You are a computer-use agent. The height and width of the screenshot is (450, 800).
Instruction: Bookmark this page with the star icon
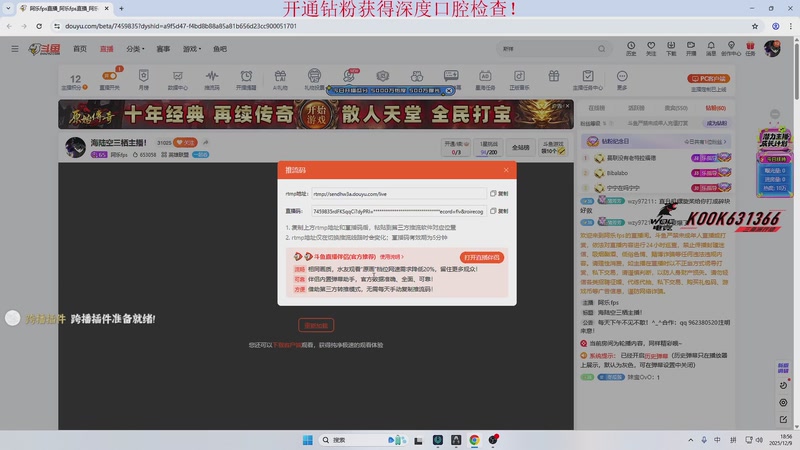pos(755,26)
